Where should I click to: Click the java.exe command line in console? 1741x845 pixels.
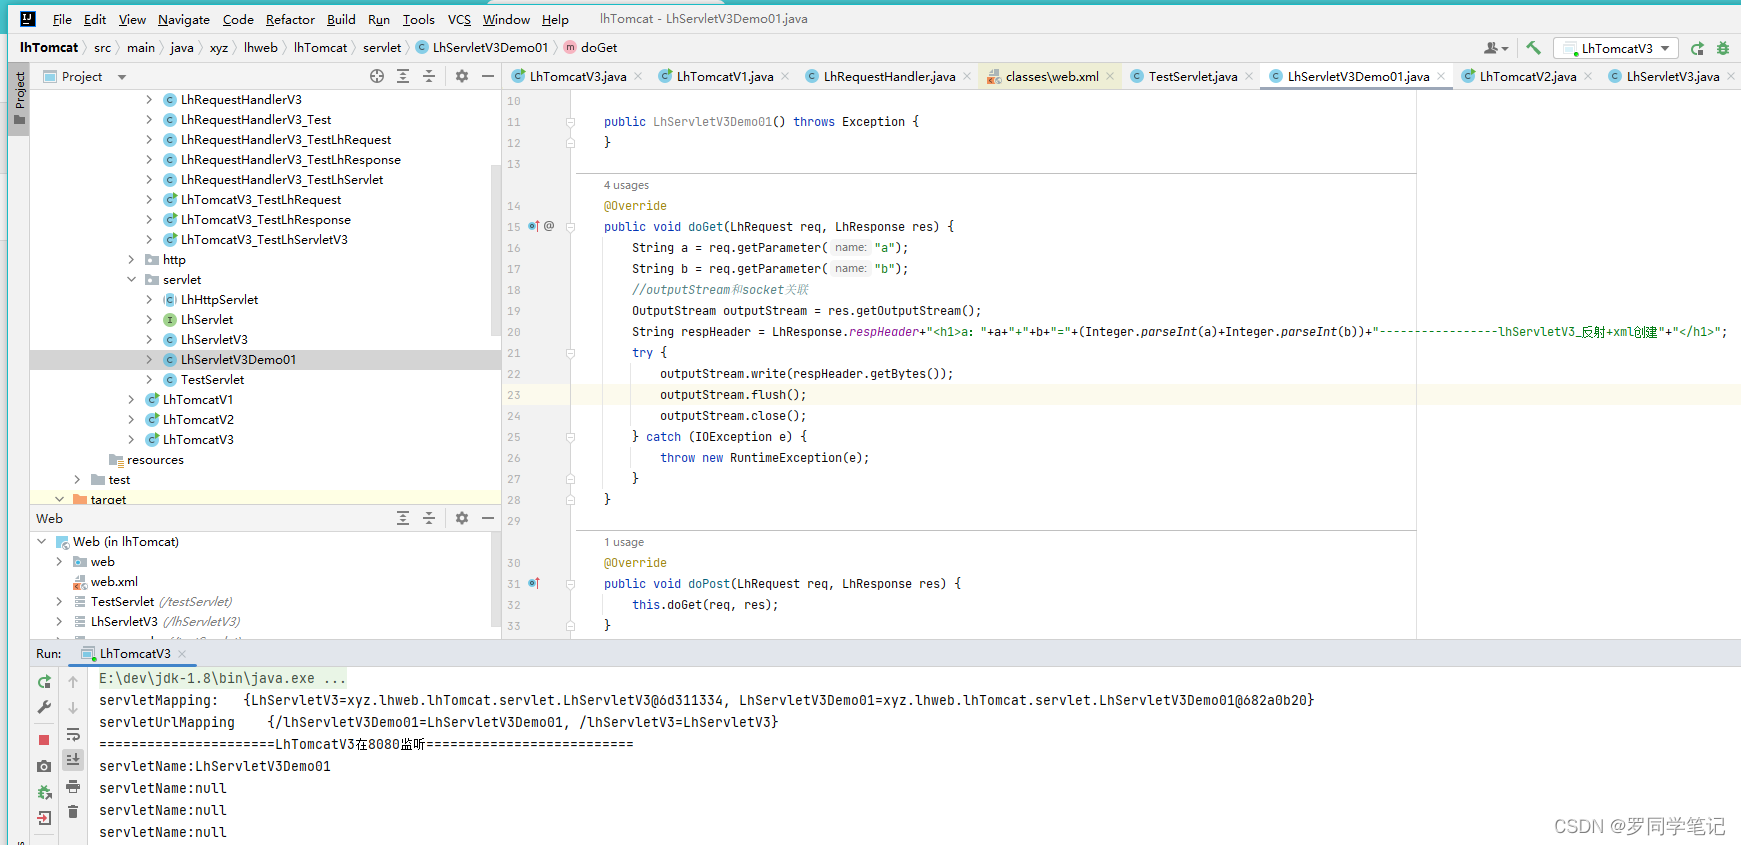(x=222, y=679)
